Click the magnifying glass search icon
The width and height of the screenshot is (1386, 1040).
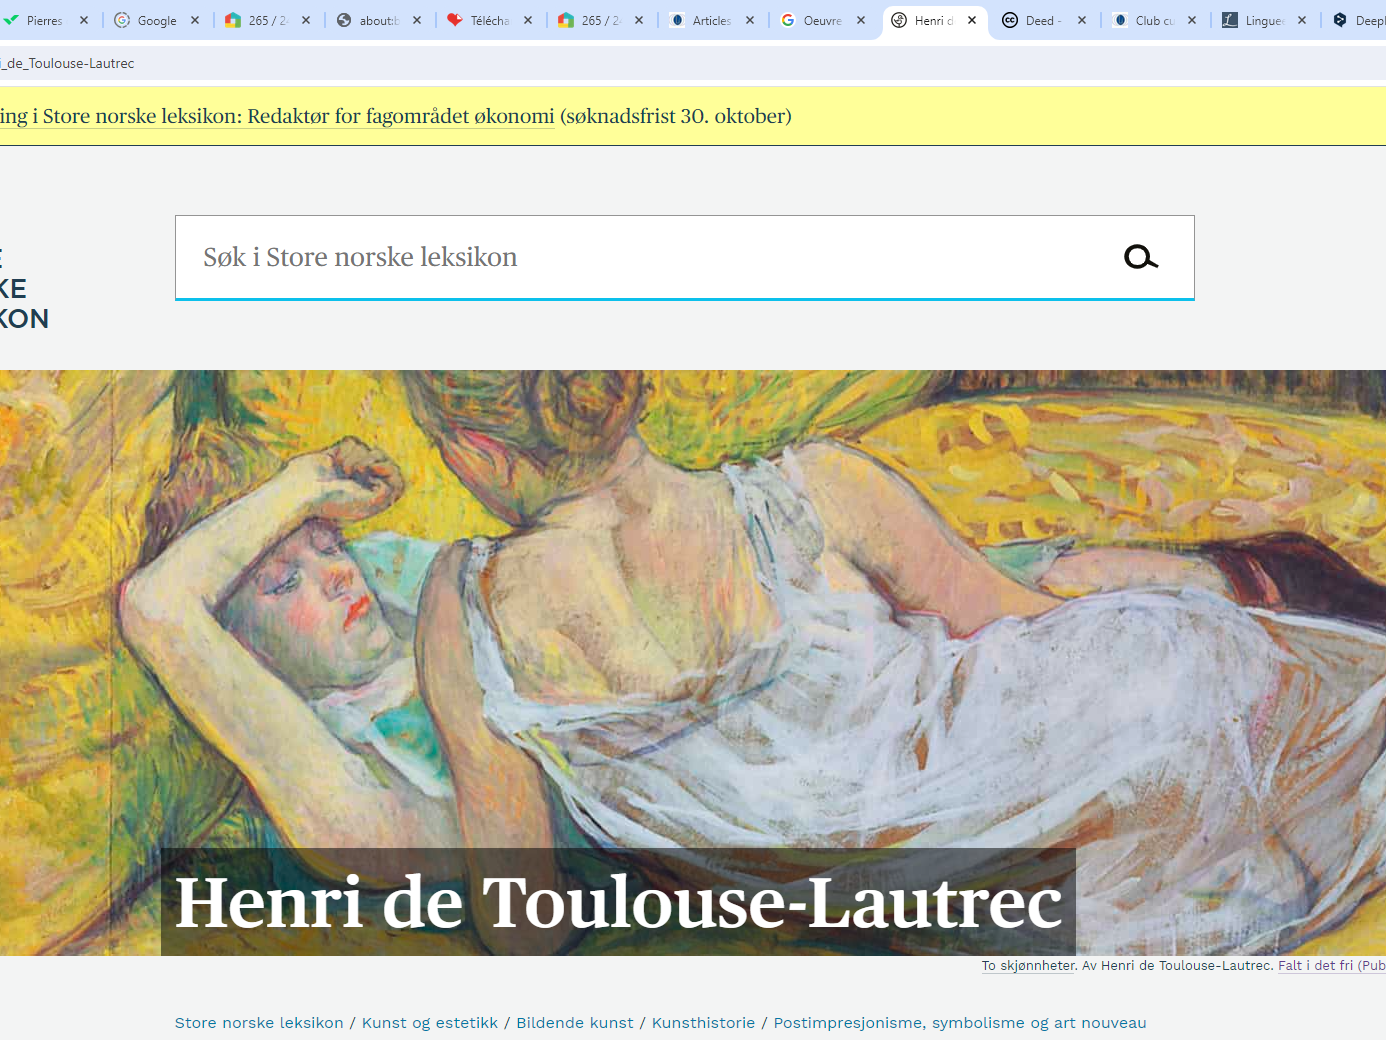(1140, 258)
